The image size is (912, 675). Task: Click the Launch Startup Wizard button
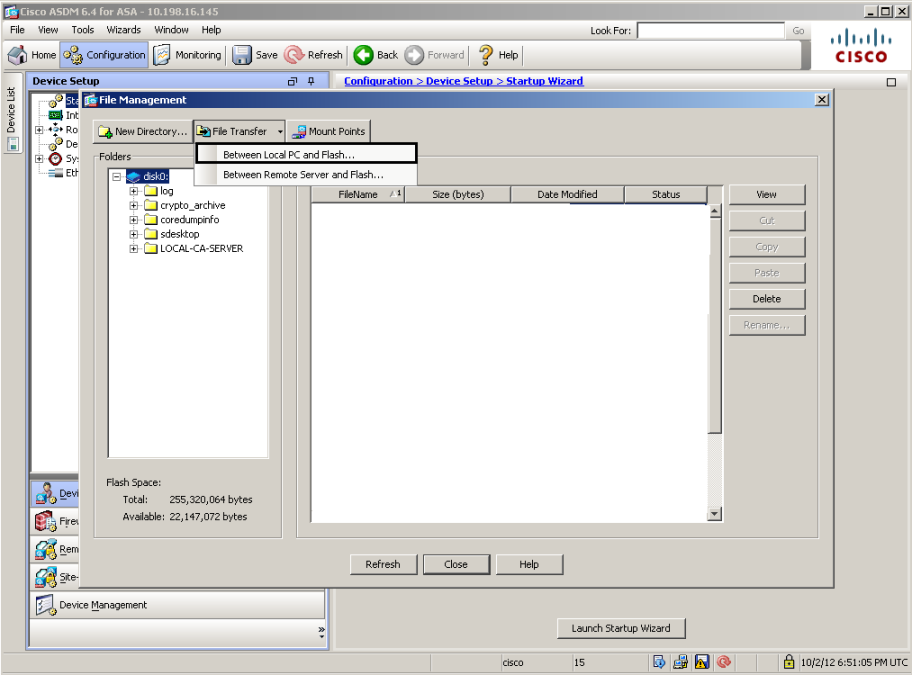point(621,628)
